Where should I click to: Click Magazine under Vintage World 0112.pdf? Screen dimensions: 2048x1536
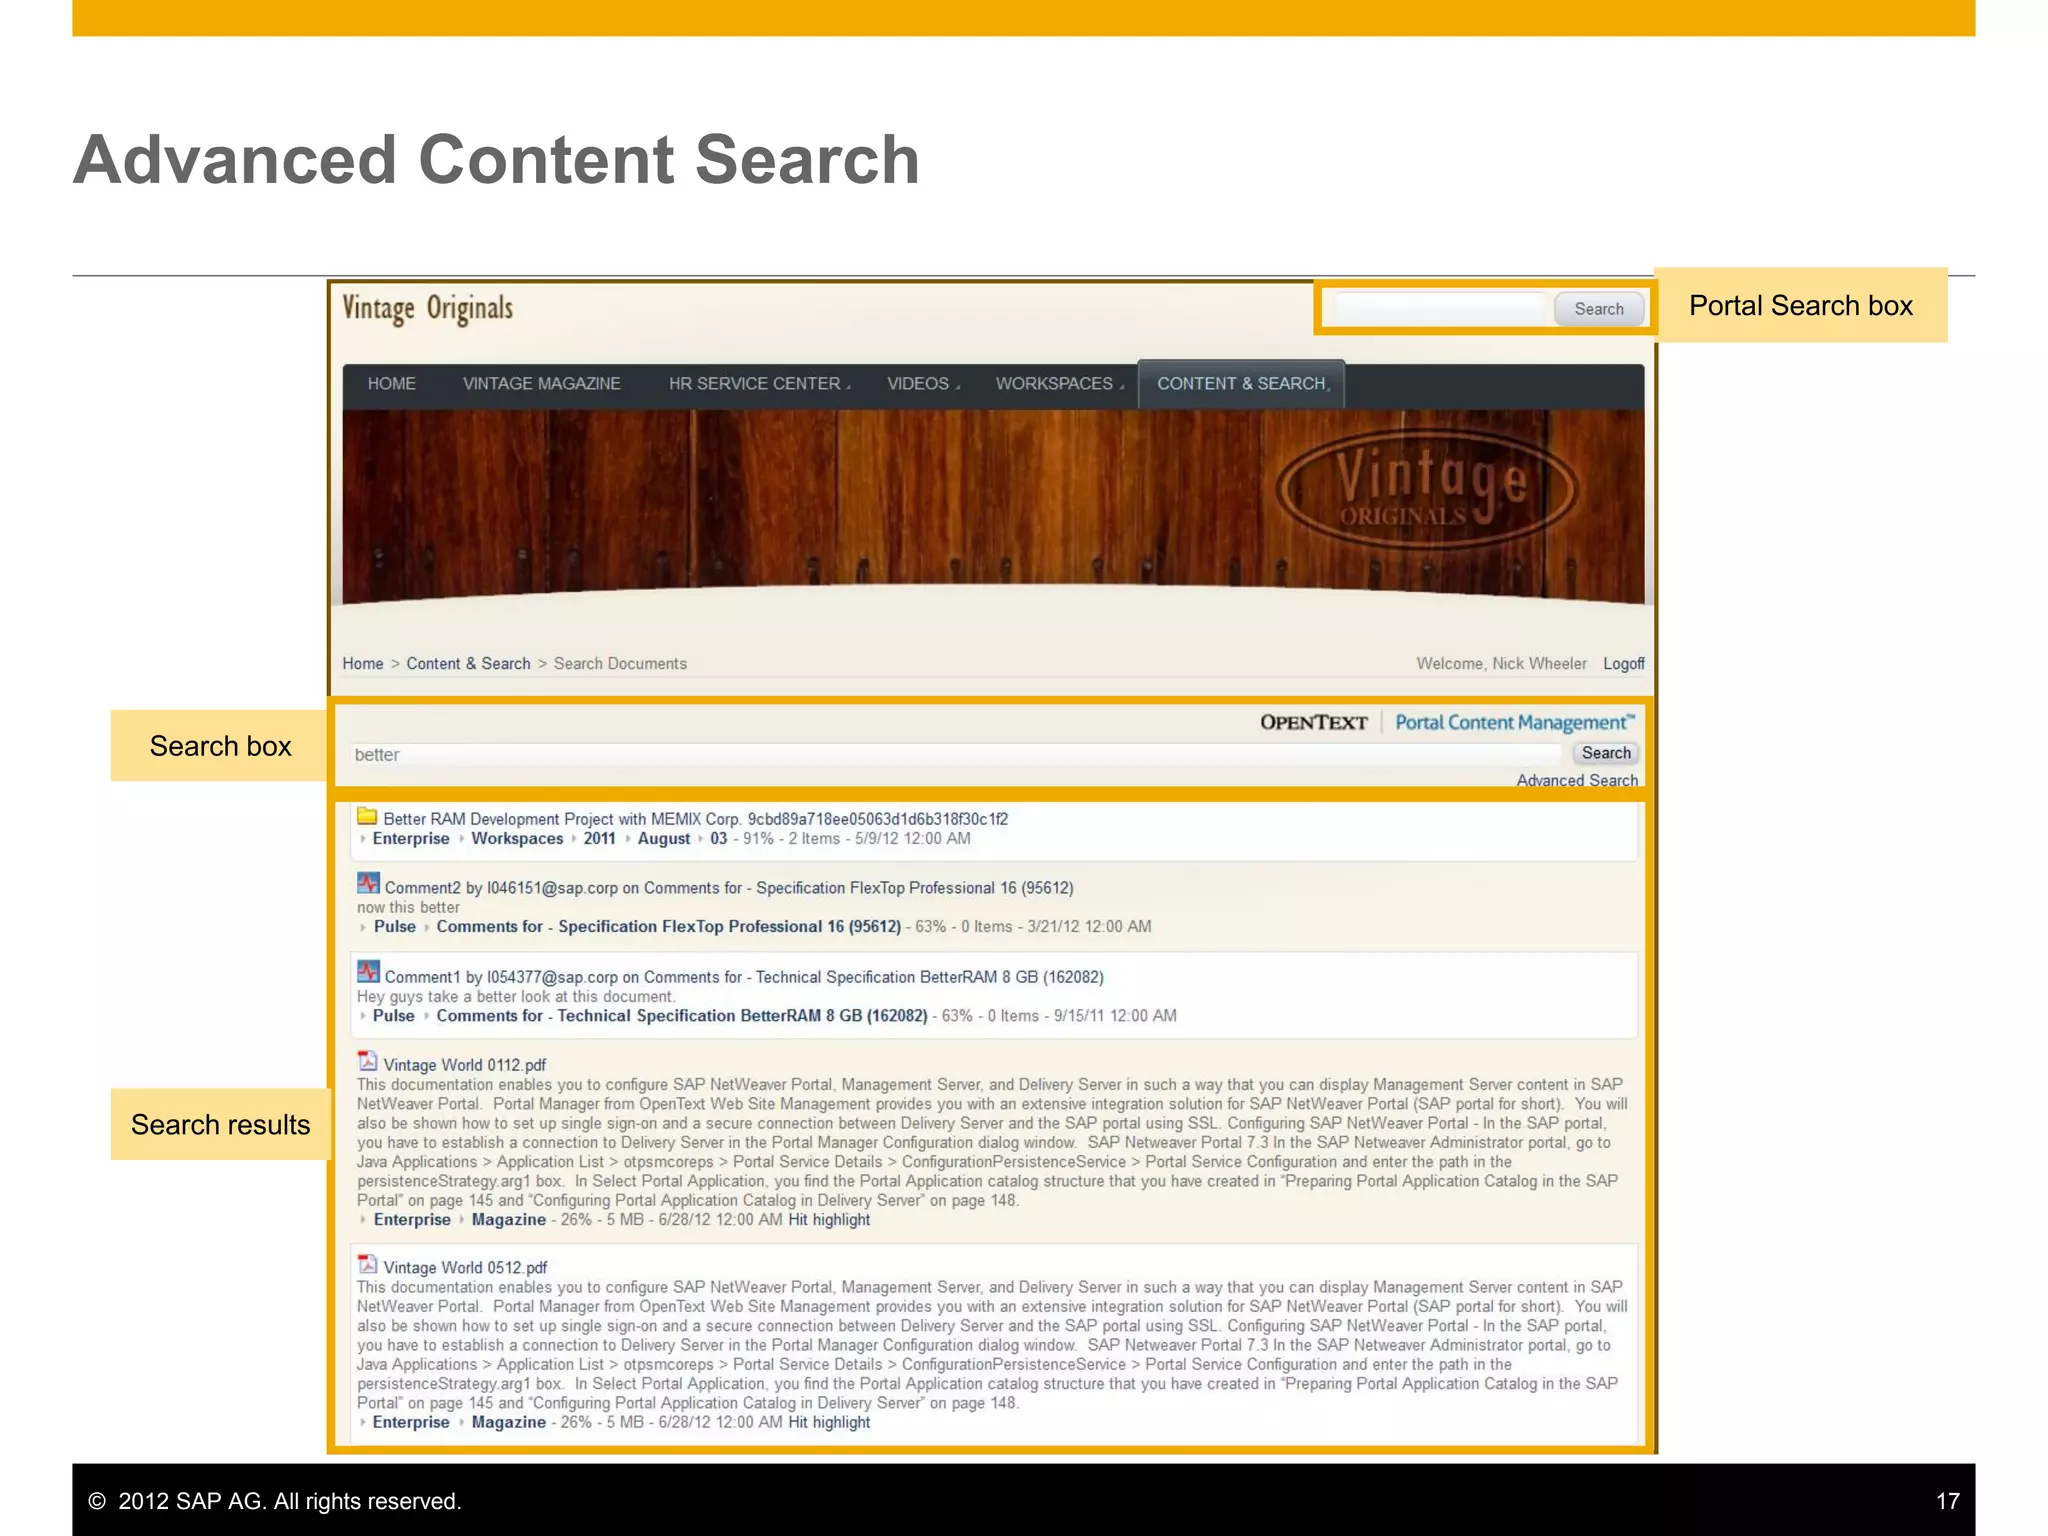point(508,1220)
